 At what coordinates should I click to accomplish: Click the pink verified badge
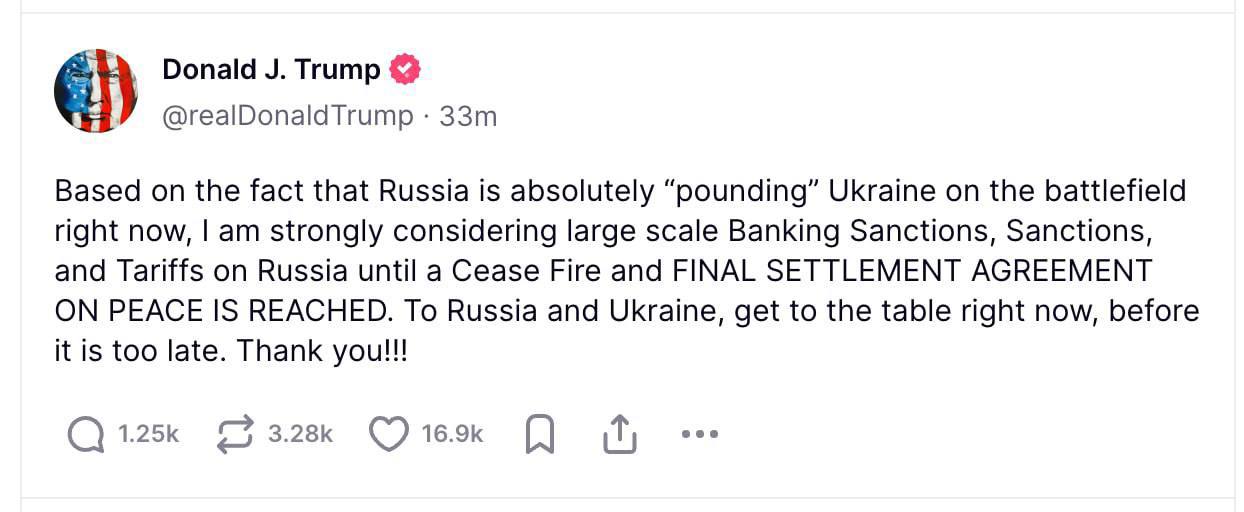(x=404, y=70)
